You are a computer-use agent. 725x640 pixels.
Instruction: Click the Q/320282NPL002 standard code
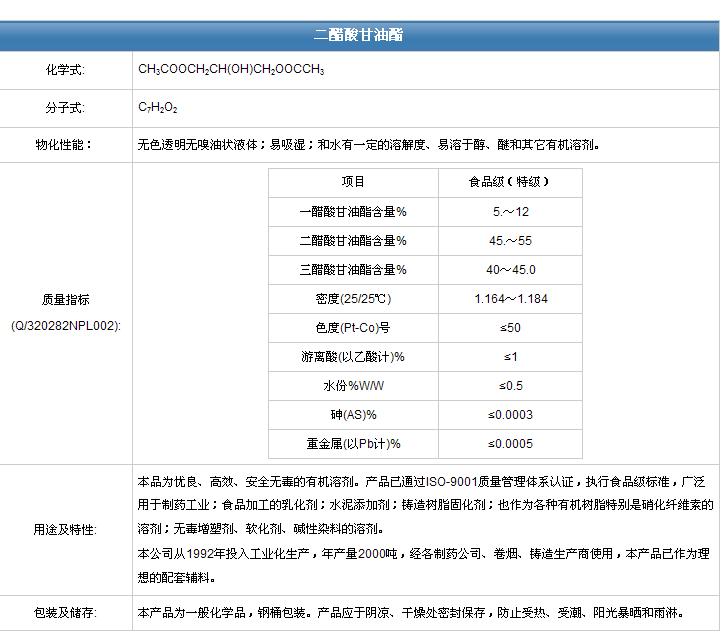click(65, 326)
